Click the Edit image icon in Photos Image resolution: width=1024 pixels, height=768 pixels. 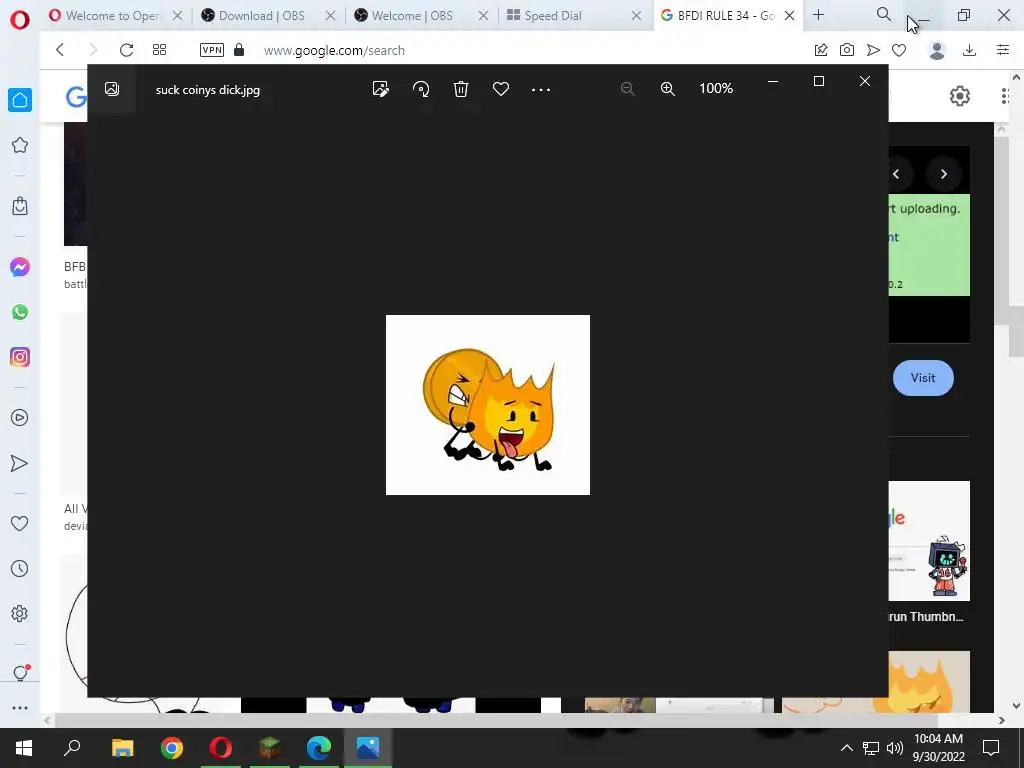tap(381, 89)
